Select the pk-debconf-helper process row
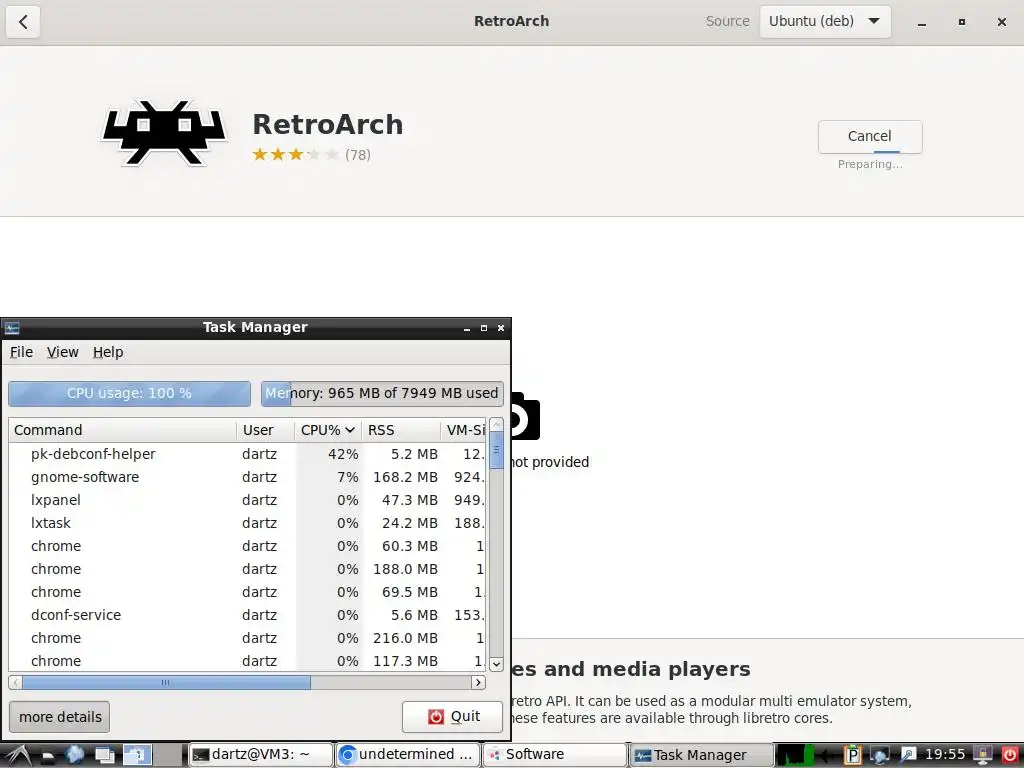The height and width of the screenshot is (768, 1024). pyautogui.click(x=248, y=454)
